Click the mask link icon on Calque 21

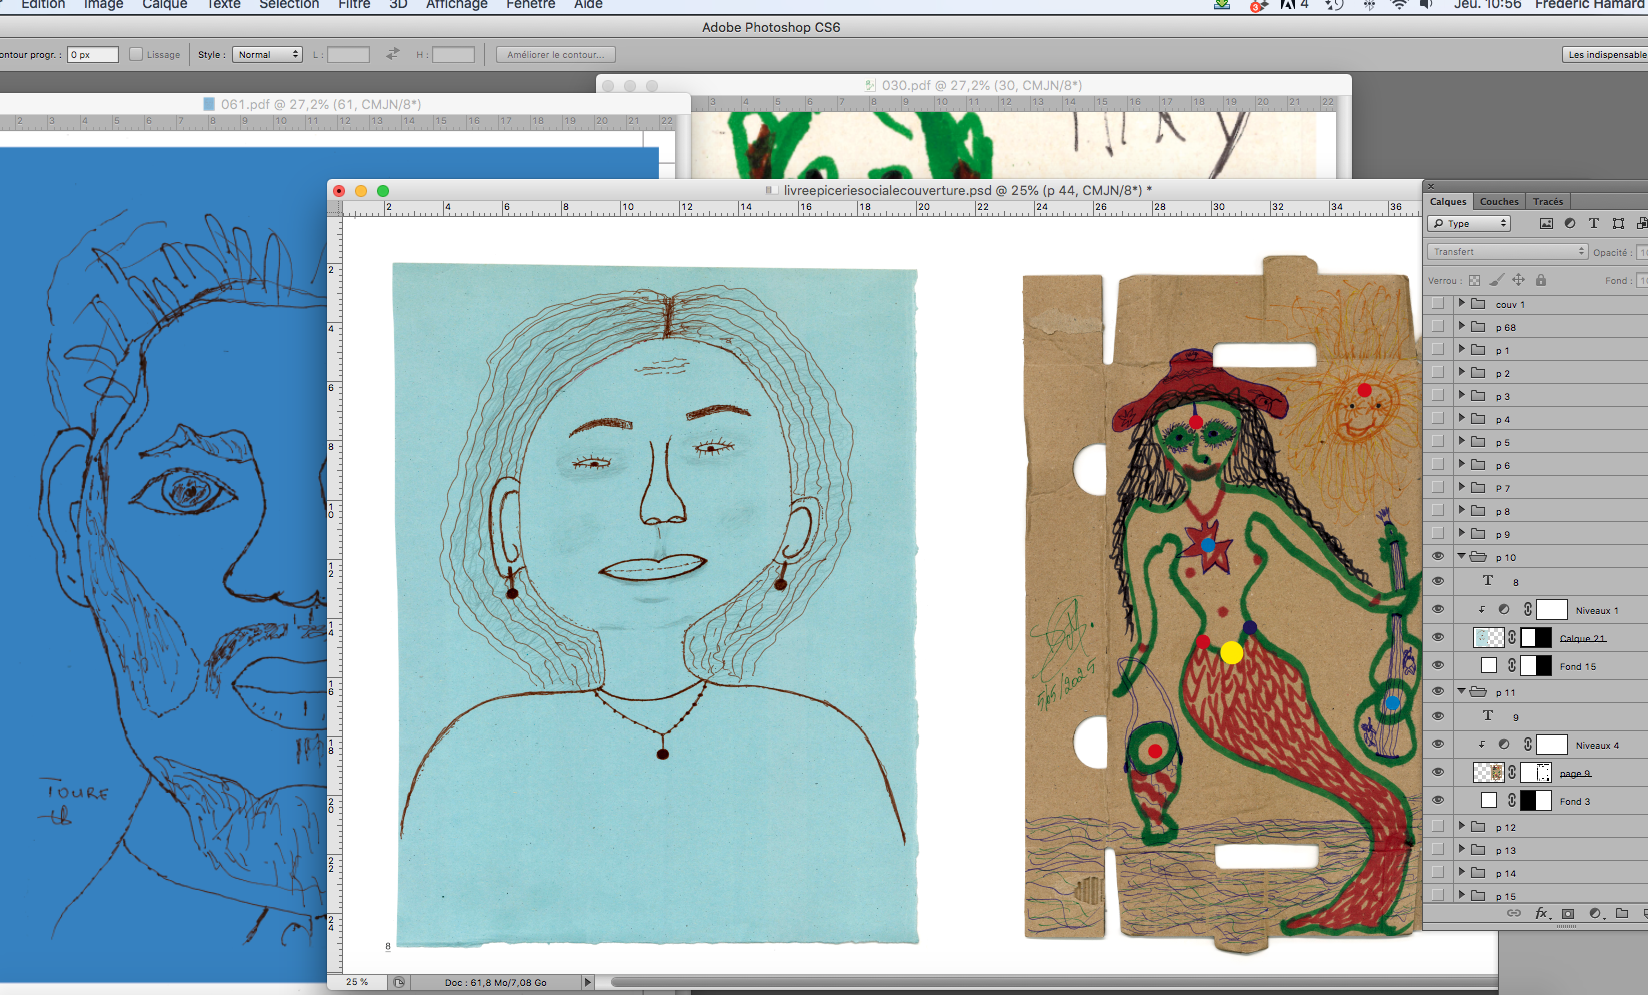pos(1512,637)
